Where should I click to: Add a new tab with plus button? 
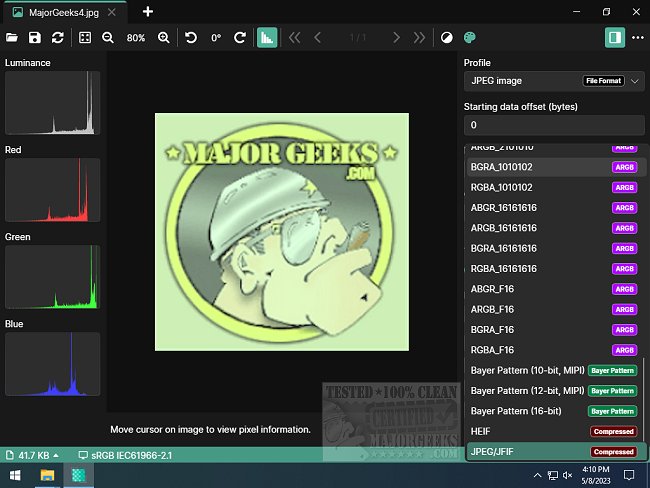pos(148,11)
